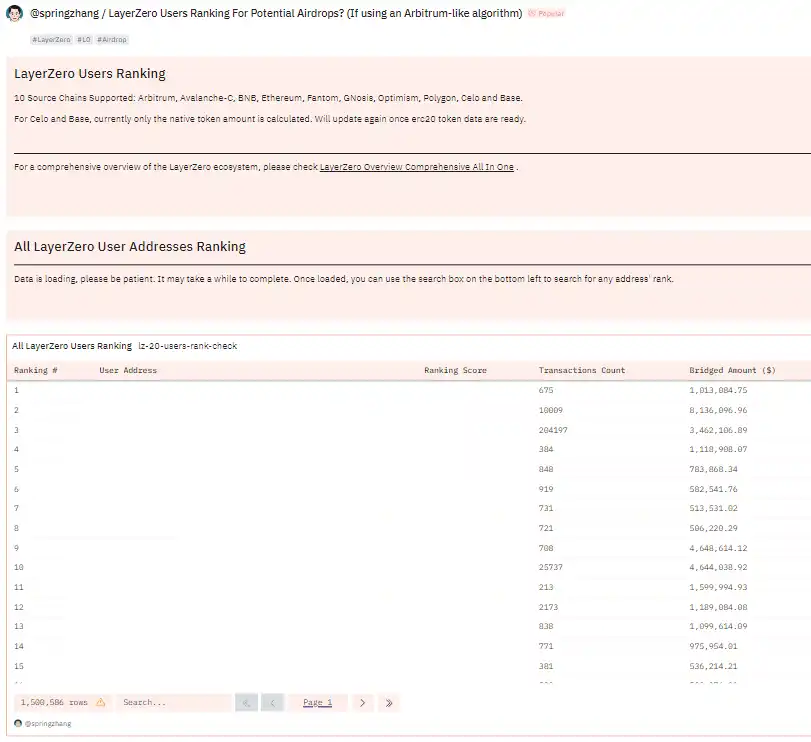
Task: Open the #LayerZero tag
Action: pyautogui.click(x=51, y=40)
